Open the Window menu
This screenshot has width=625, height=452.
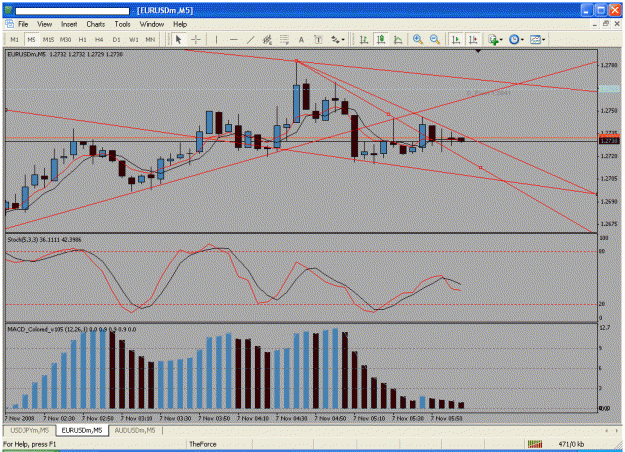click(152, 24)
